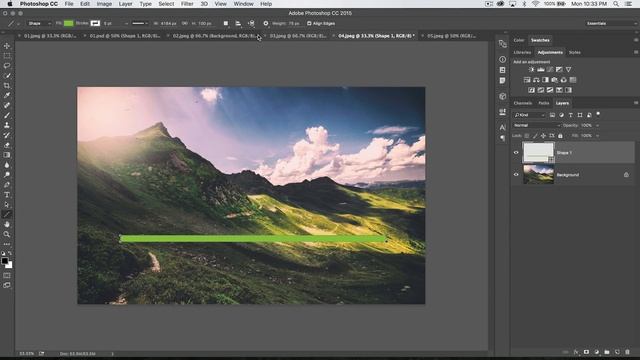
Task: Select the Hand tool
Action: (x=7, y=224)
